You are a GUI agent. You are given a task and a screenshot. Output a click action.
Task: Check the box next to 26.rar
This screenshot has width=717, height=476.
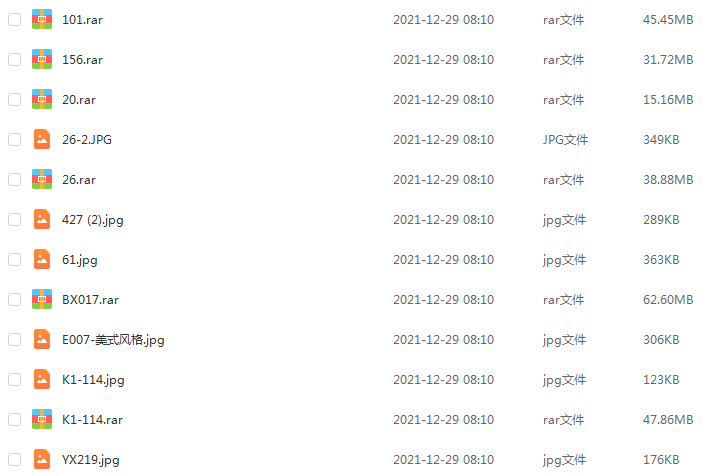click(x=15, y=180)
